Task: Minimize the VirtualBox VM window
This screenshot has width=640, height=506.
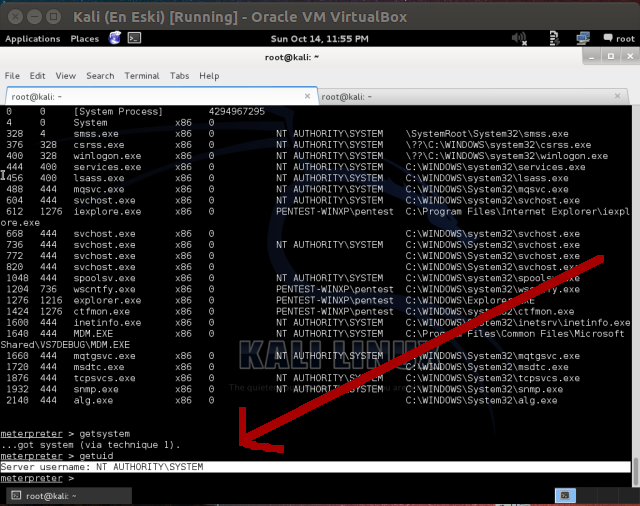Action: point(34,17)
